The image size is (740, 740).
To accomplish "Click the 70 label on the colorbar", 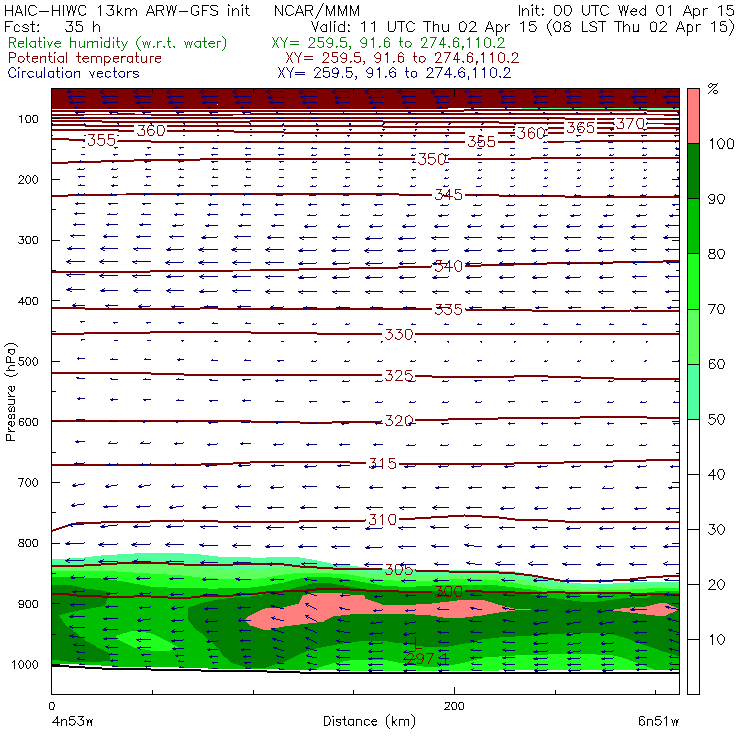I will click(716, 309).
